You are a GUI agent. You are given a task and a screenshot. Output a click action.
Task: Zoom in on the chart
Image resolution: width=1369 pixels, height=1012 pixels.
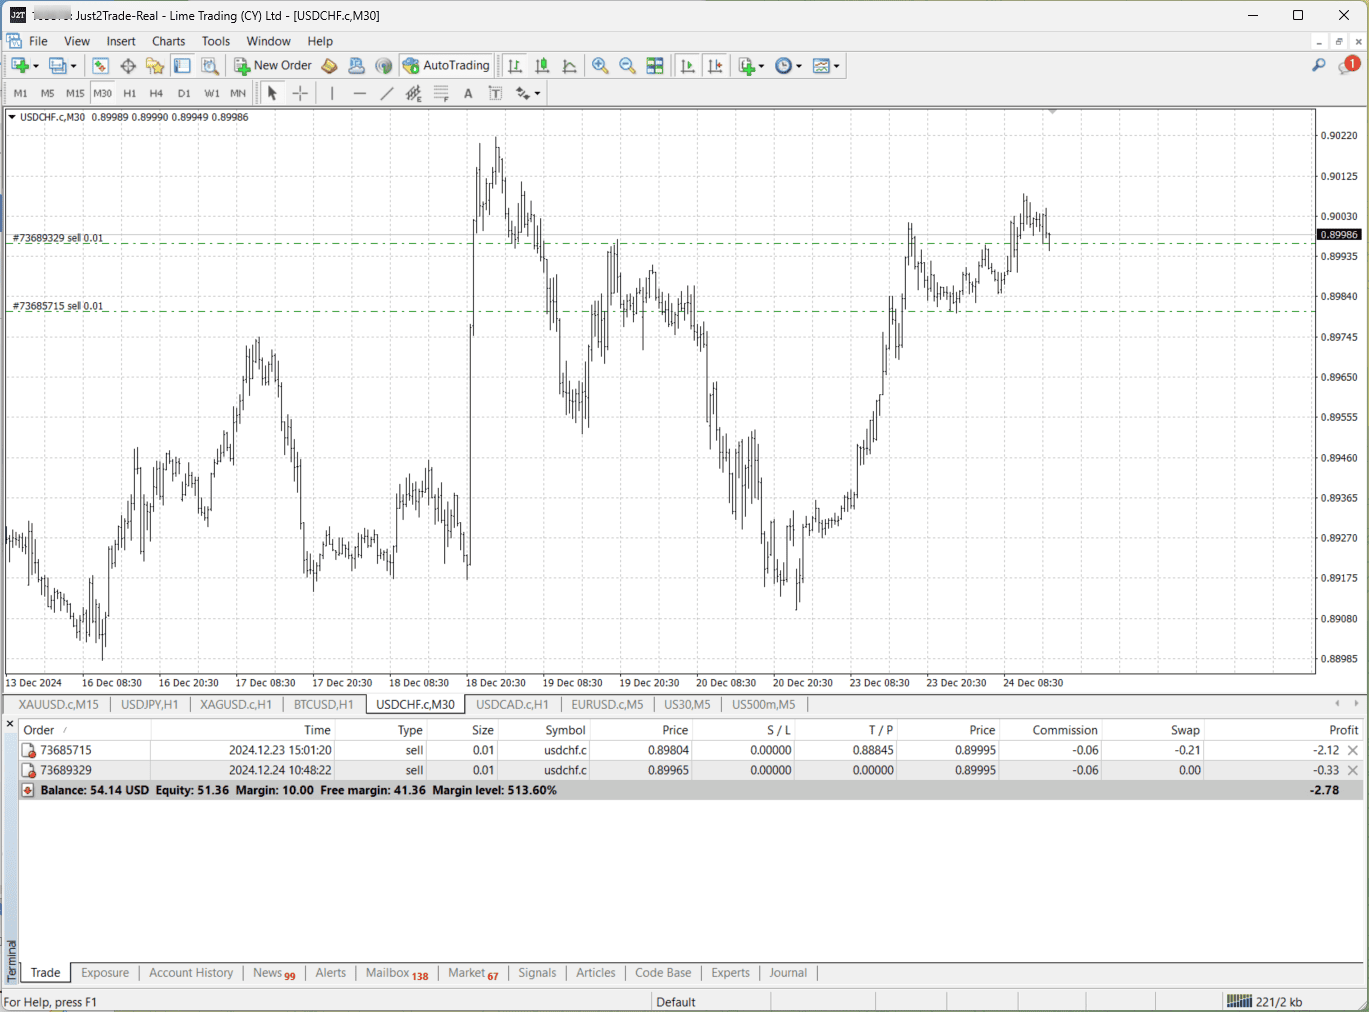[600, 66]
